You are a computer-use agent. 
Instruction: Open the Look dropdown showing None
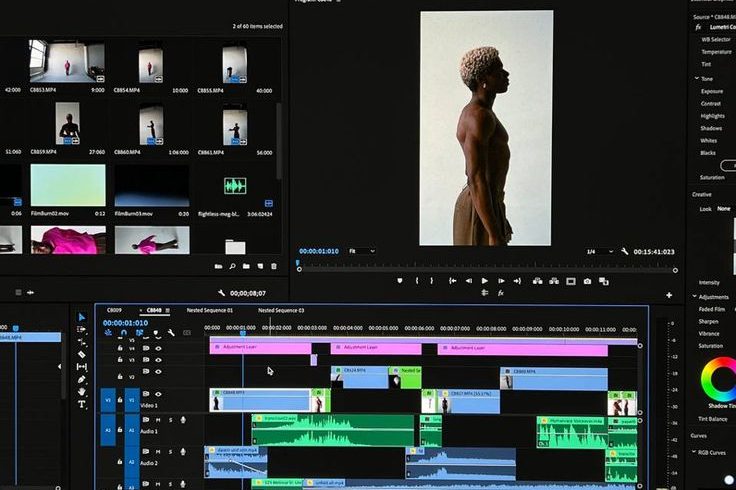[726, 208]
